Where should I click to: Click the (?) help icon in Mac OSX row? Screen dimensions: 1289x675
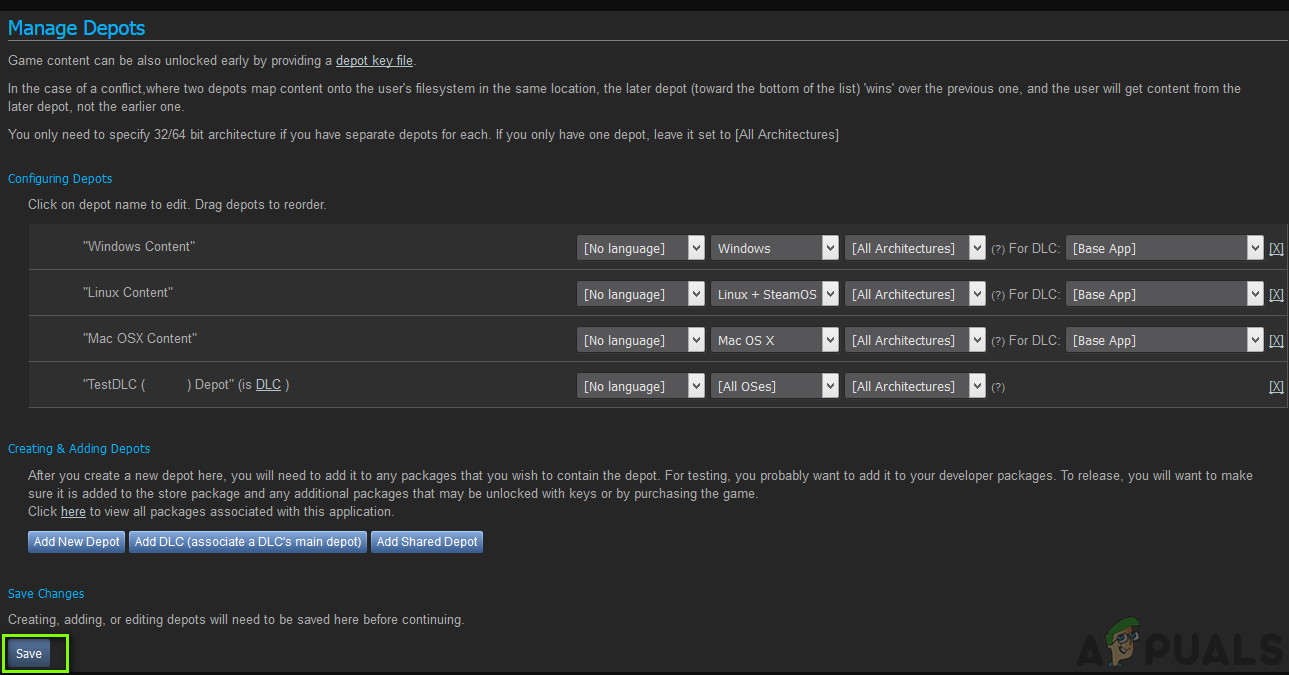point(997,341)
